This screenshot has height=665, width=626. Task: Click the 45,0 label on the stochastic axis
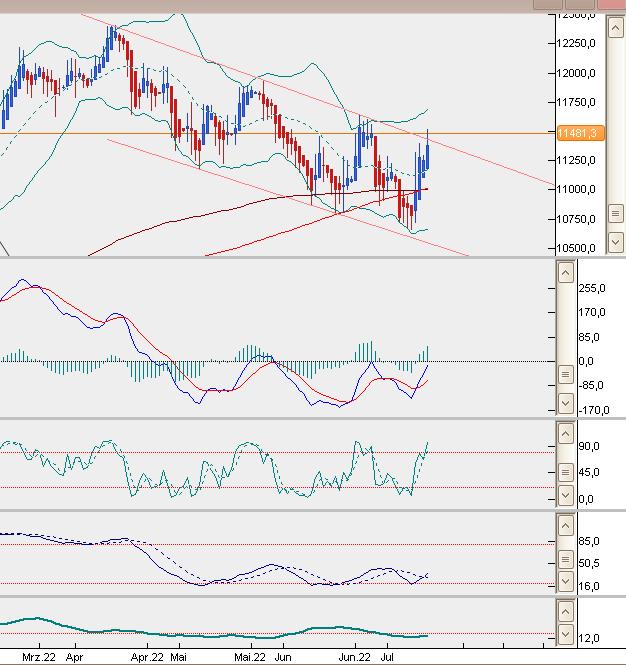pyautogui.click(x=589, y=472)
